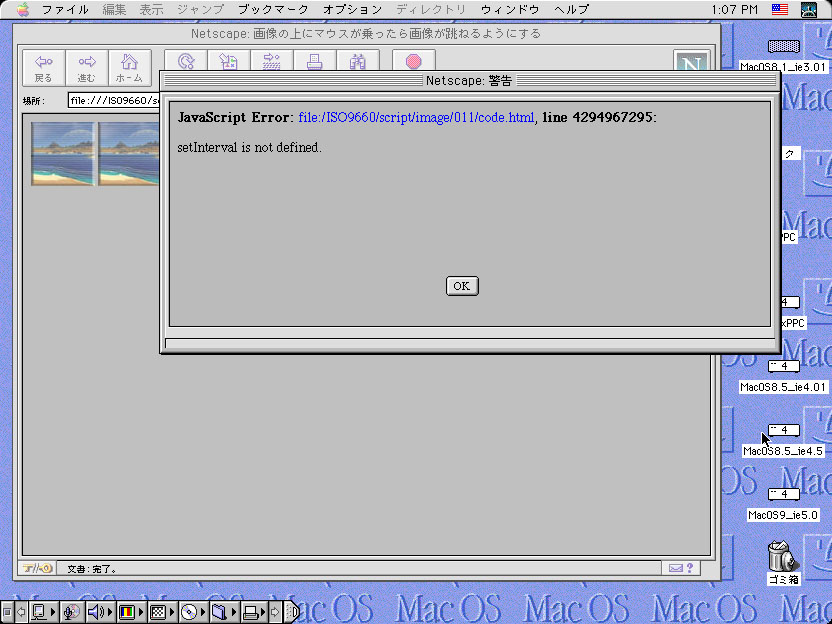Click the open location toolbar icon
This screenshot has width=832, height=624.
[x=272, y=61]
